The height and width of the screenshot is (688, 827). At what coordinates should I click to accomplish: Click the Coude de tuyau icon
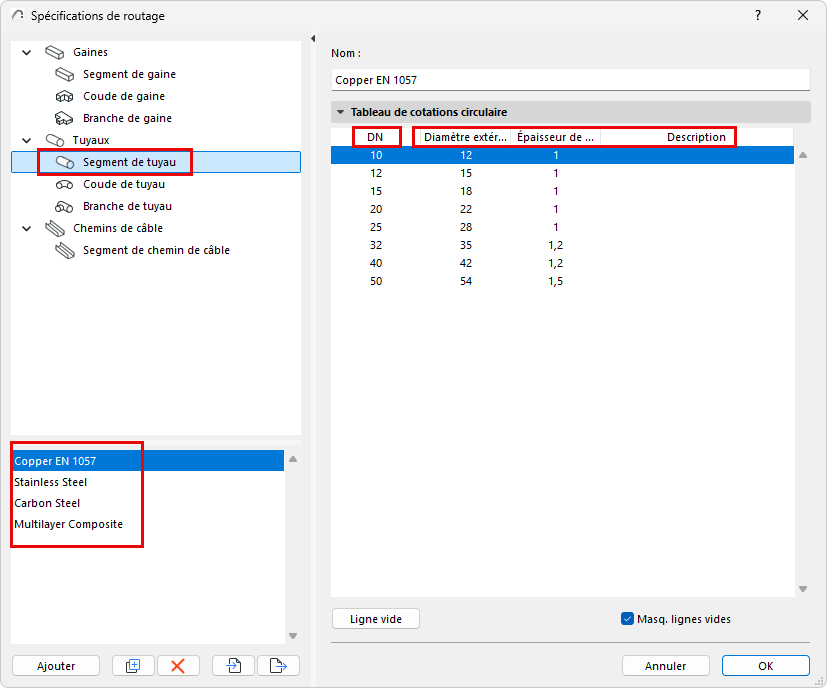(x=64, y=185)
